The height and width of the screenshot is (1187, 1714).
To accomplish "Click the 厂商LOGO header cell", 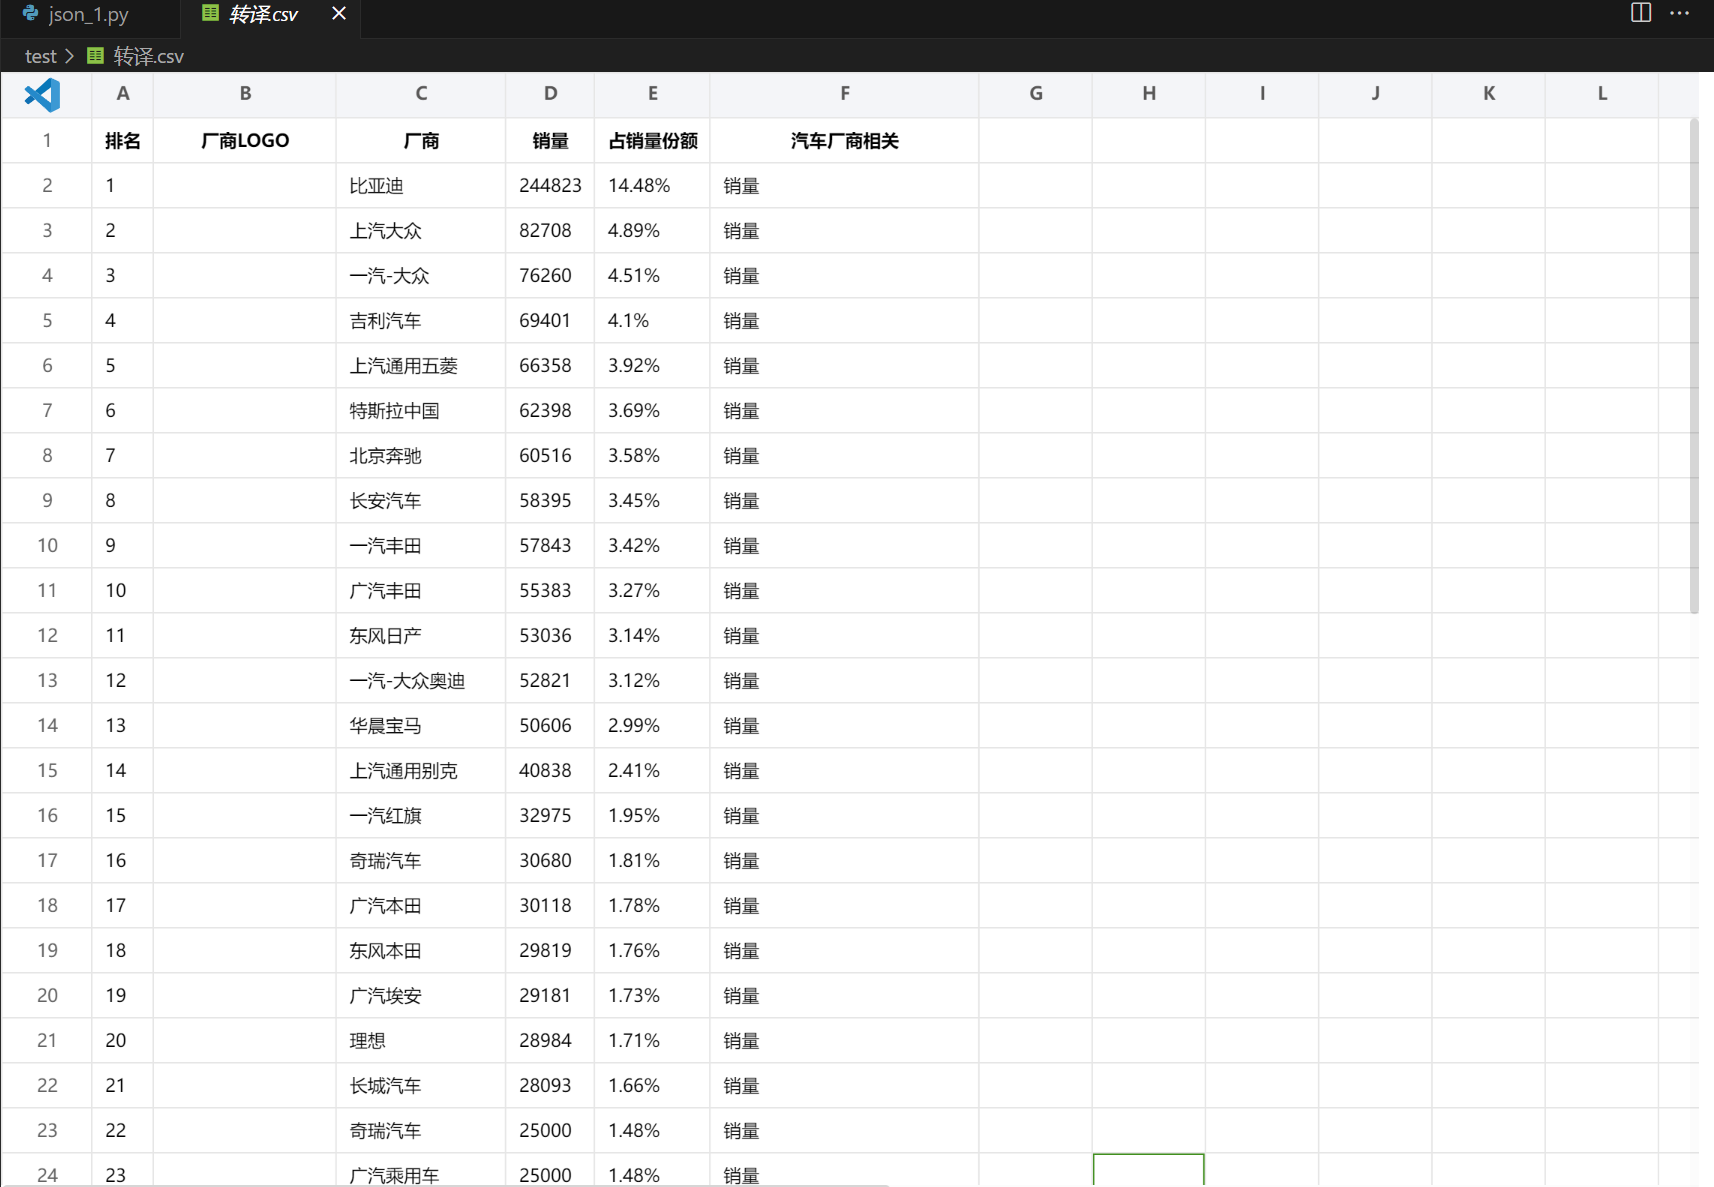I will 245,141.
